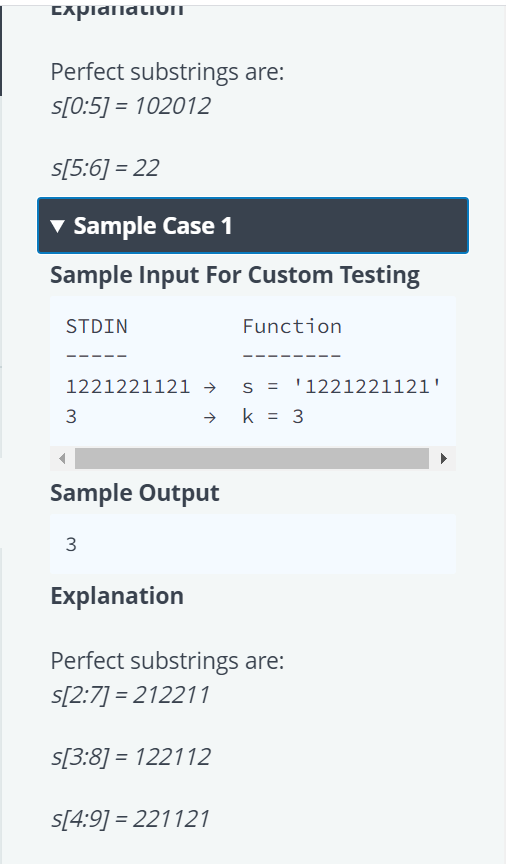Screen dimensions: 506x864
Task: Click the scrollbar right arrow under the input block
Action: click(443, 458)
